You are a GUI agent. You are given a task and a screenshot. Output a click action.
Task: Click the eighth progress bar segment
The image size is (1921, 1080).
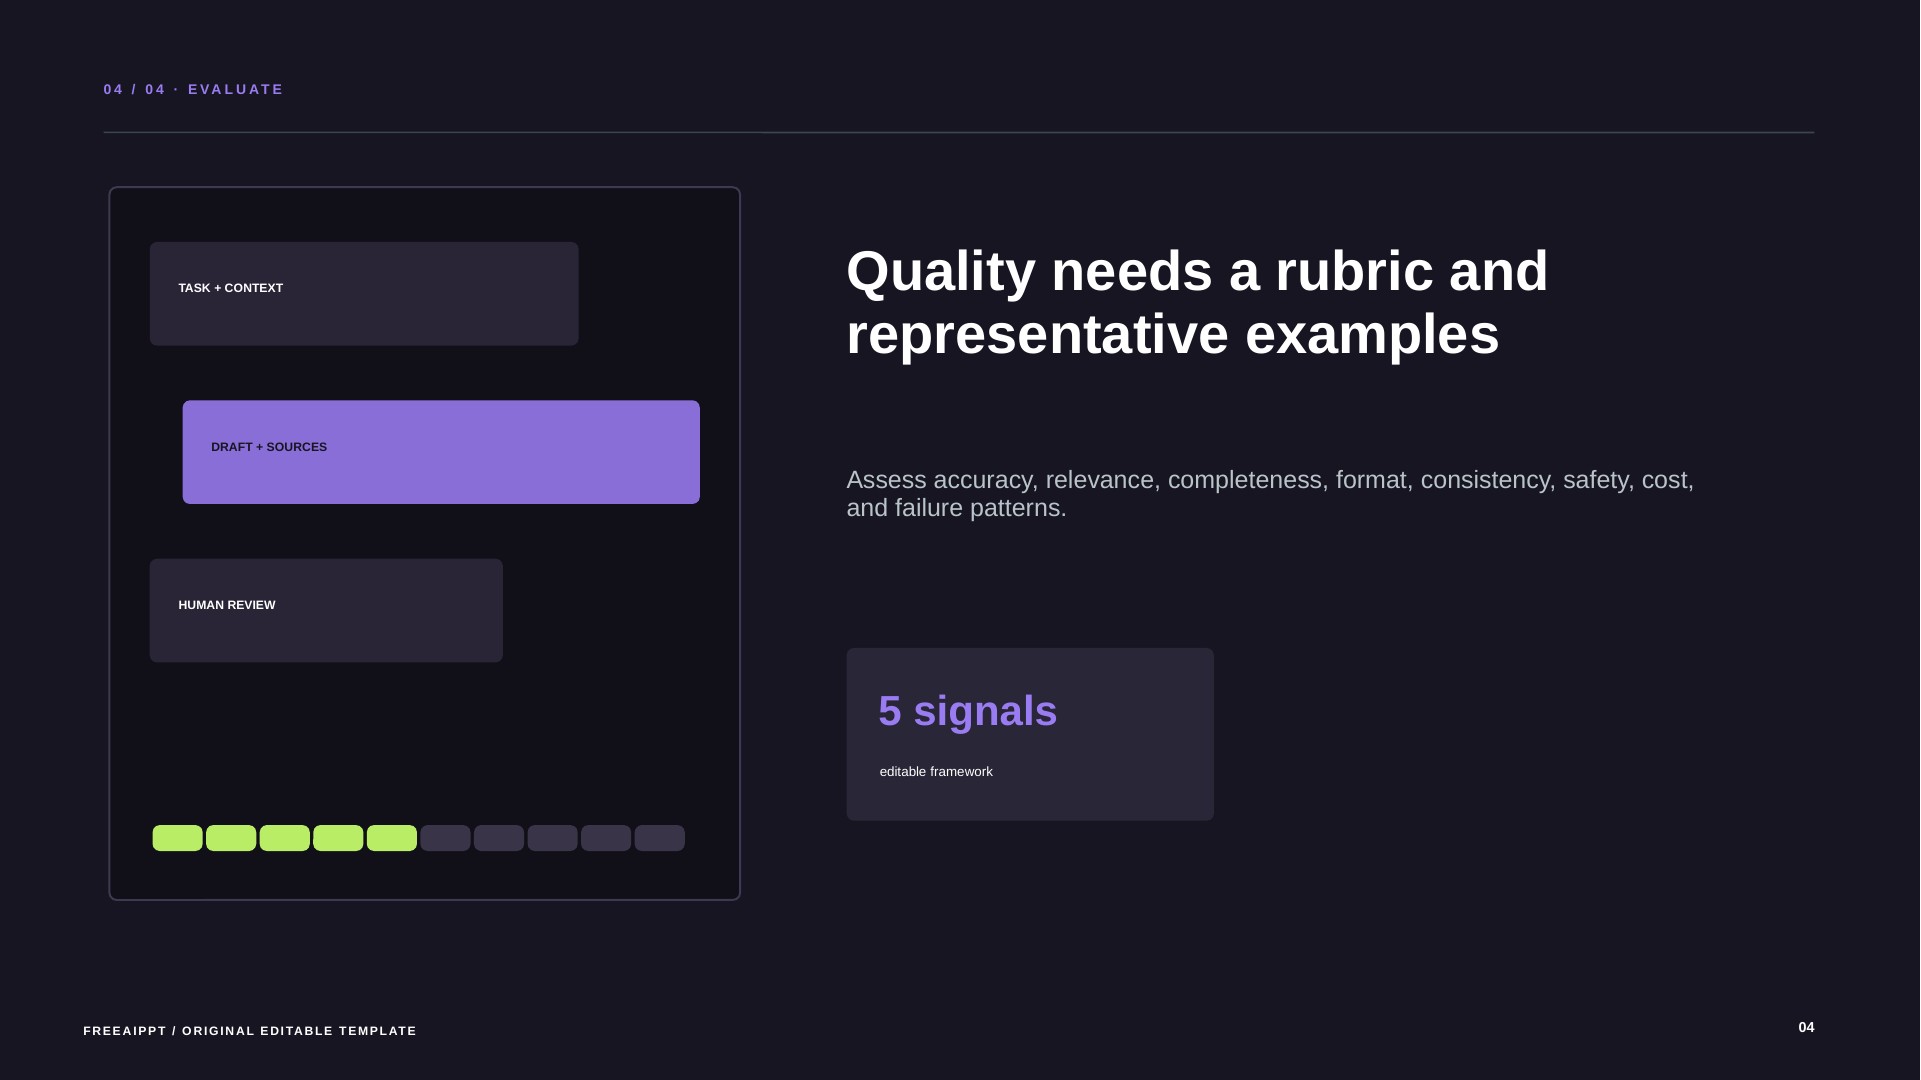click(553, 838)
